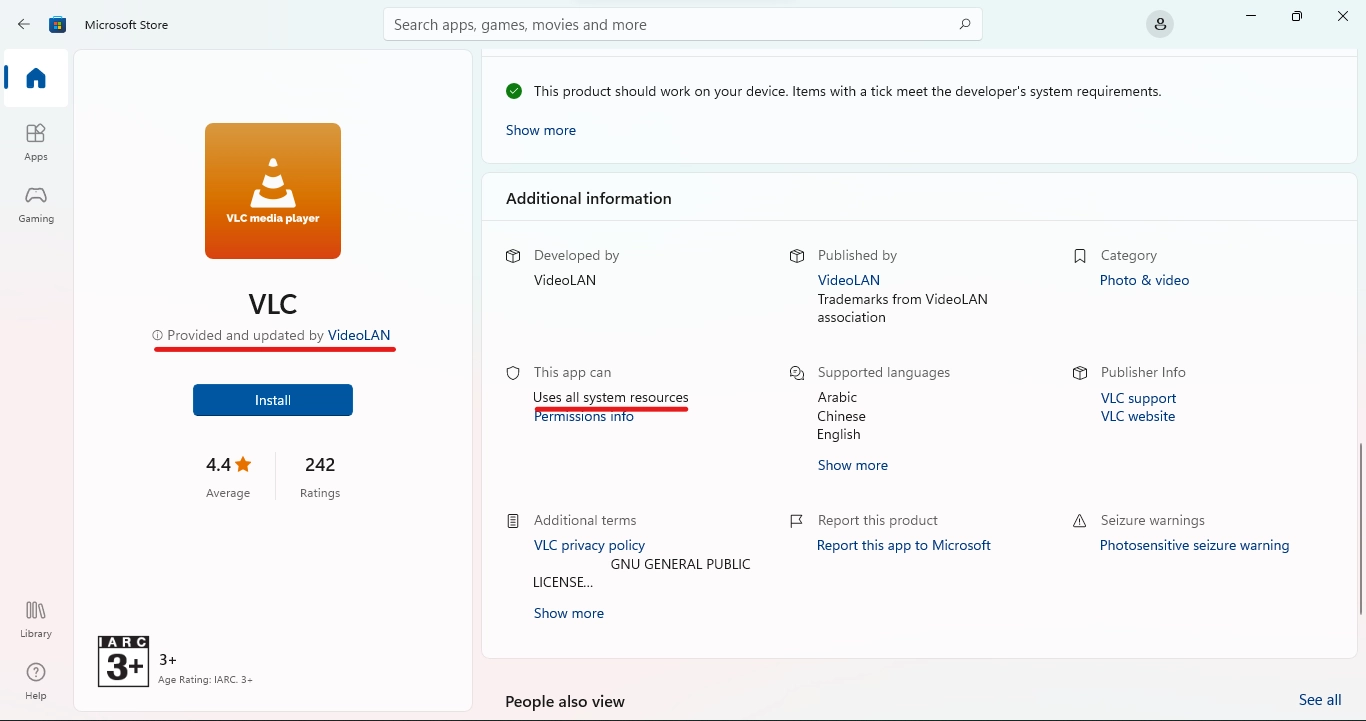1366x721 pixels.
Task: Expand Show more under Supported languages
Action: coord(853,466)
